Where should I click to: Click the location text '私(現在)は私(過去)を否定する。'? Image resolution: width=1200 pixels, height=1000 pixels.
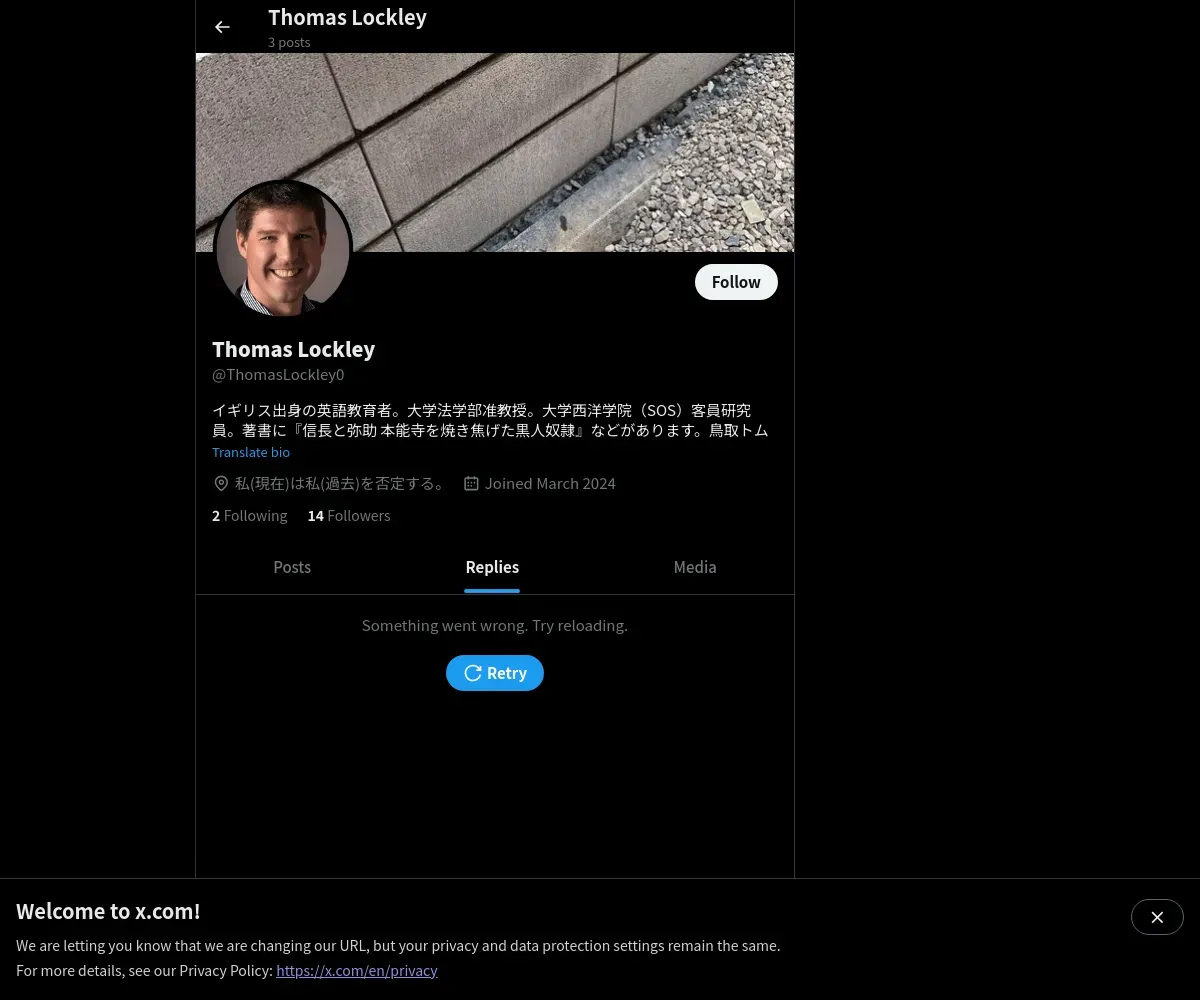(x=340, y=484)
